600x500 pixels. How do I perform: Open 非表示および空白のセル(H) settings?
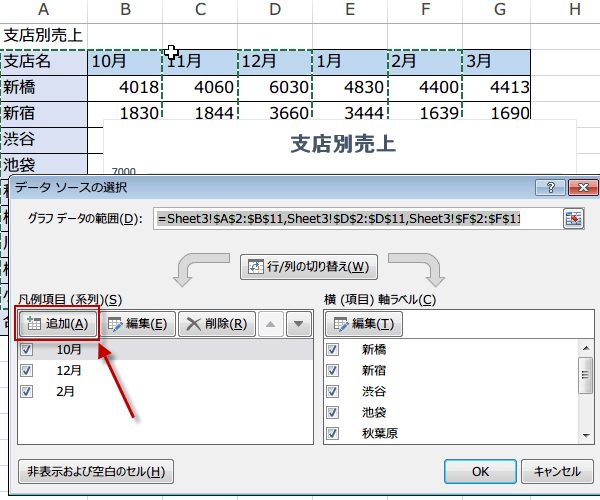[x=96, y=471]
